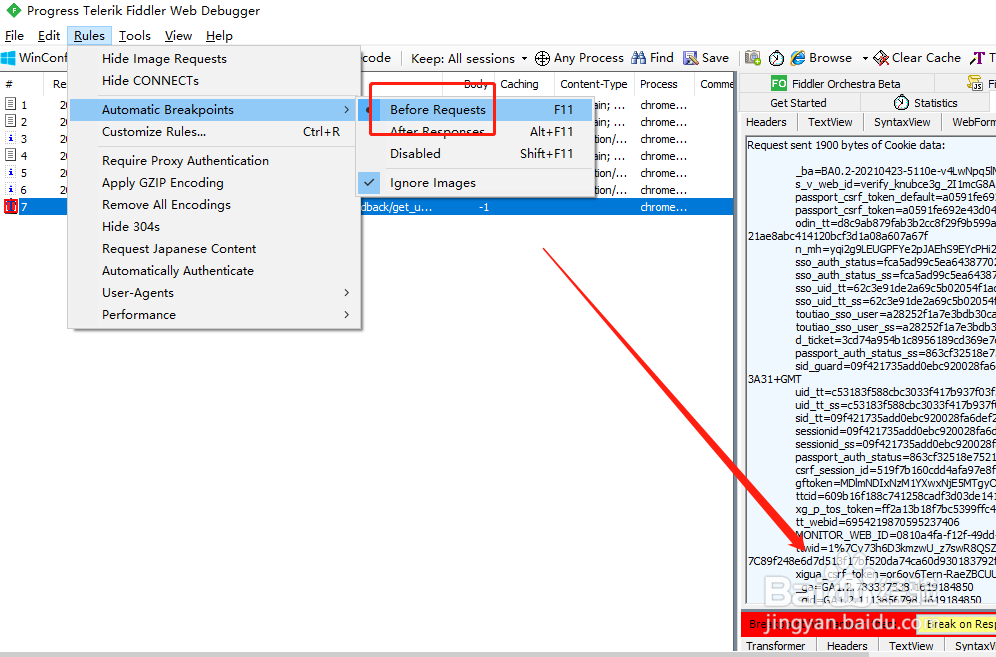The image size is (996, 657).
Task: Switch to the request TextView tab
Action: coord(830,122)
